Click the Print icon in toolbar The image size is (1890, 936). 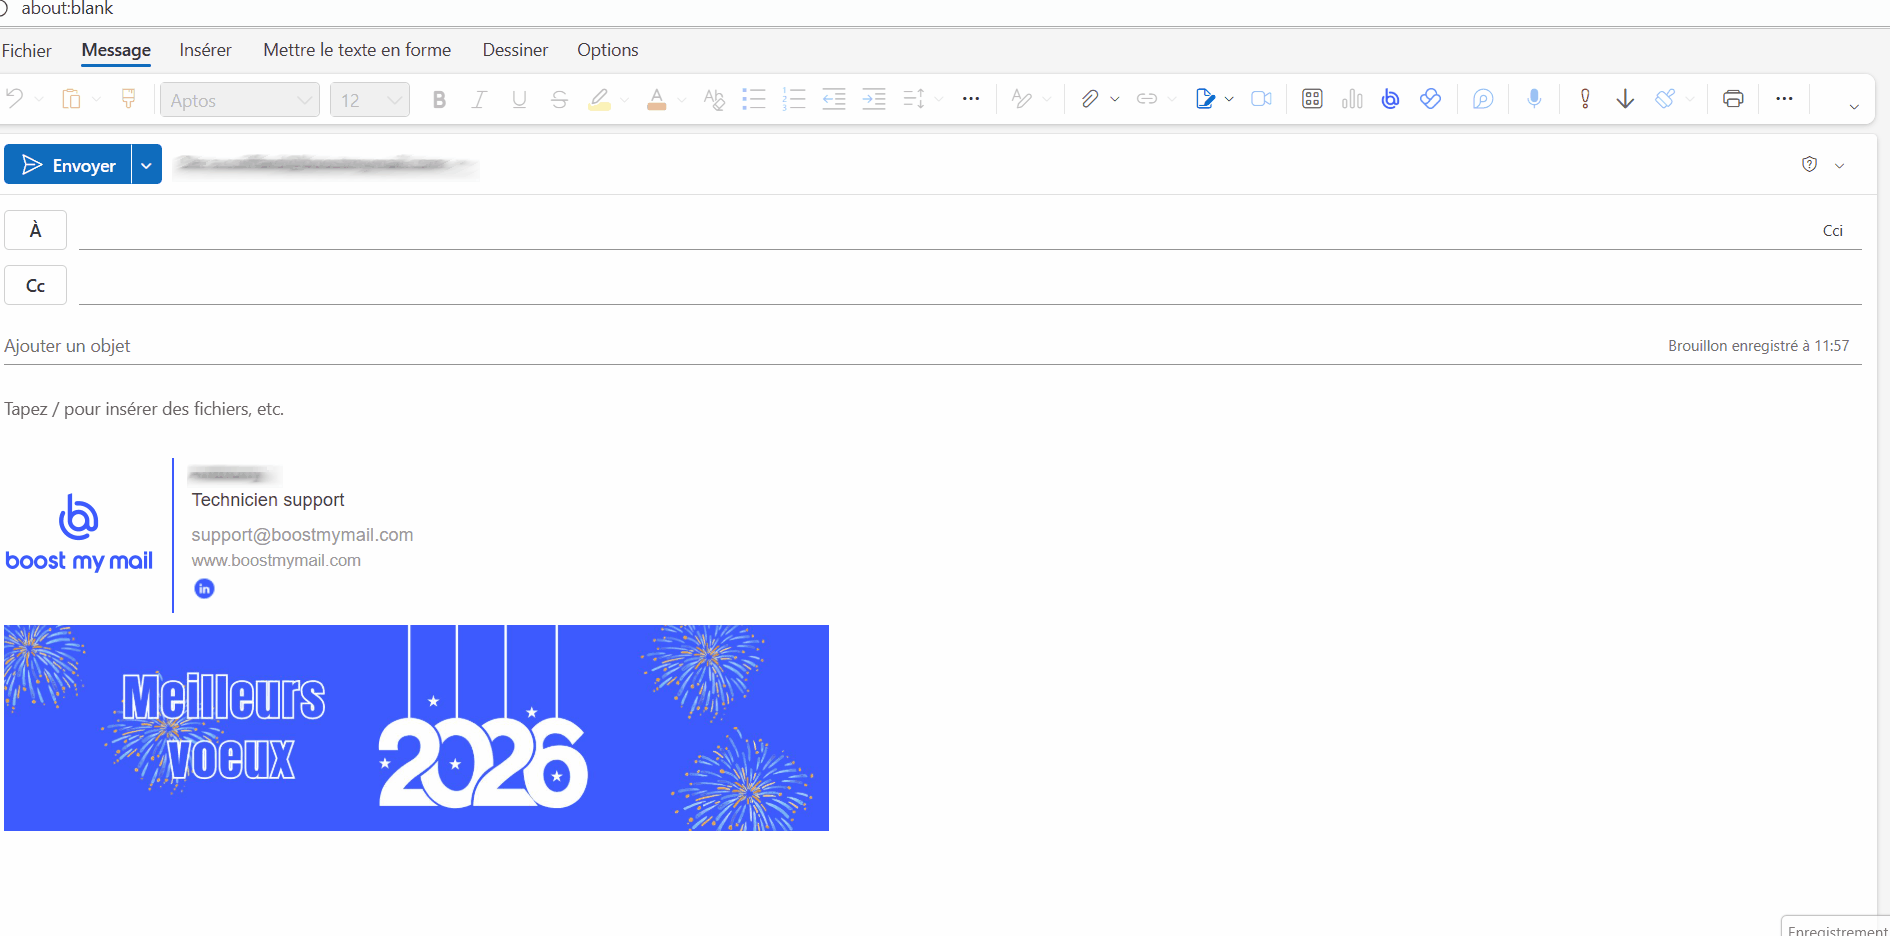tap(1733, 99)
